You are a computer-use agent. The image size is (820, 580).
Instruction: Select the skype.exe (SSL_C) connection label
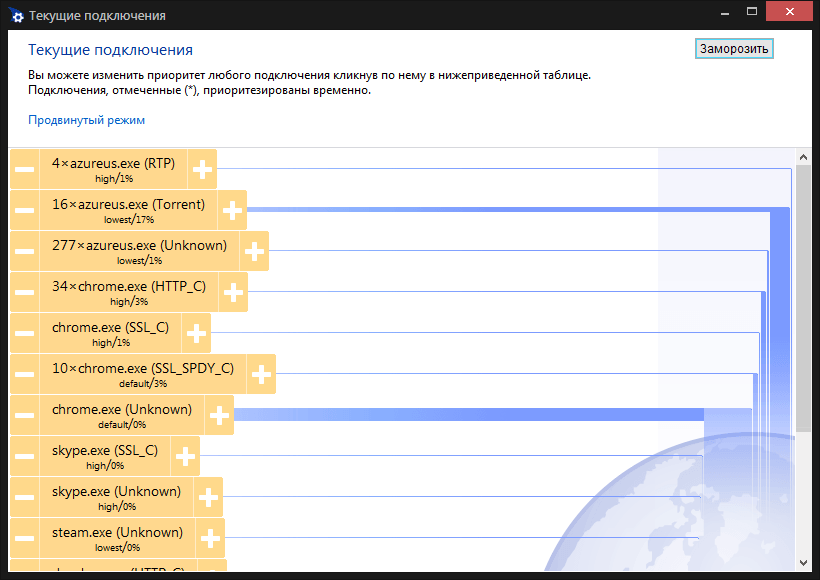[105, 456]
